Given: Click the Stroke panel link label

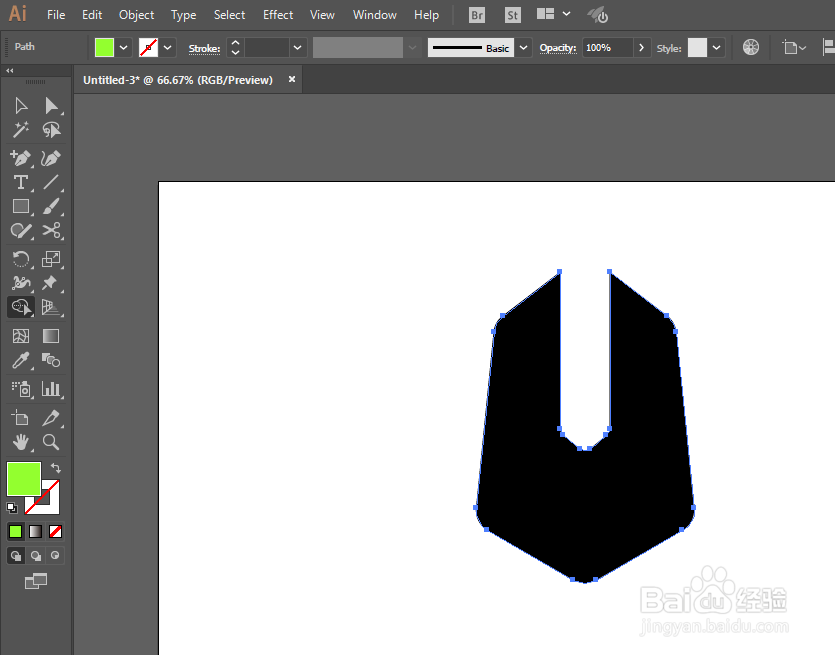Looking at the screenshot, I should click(x=204, y=48).
